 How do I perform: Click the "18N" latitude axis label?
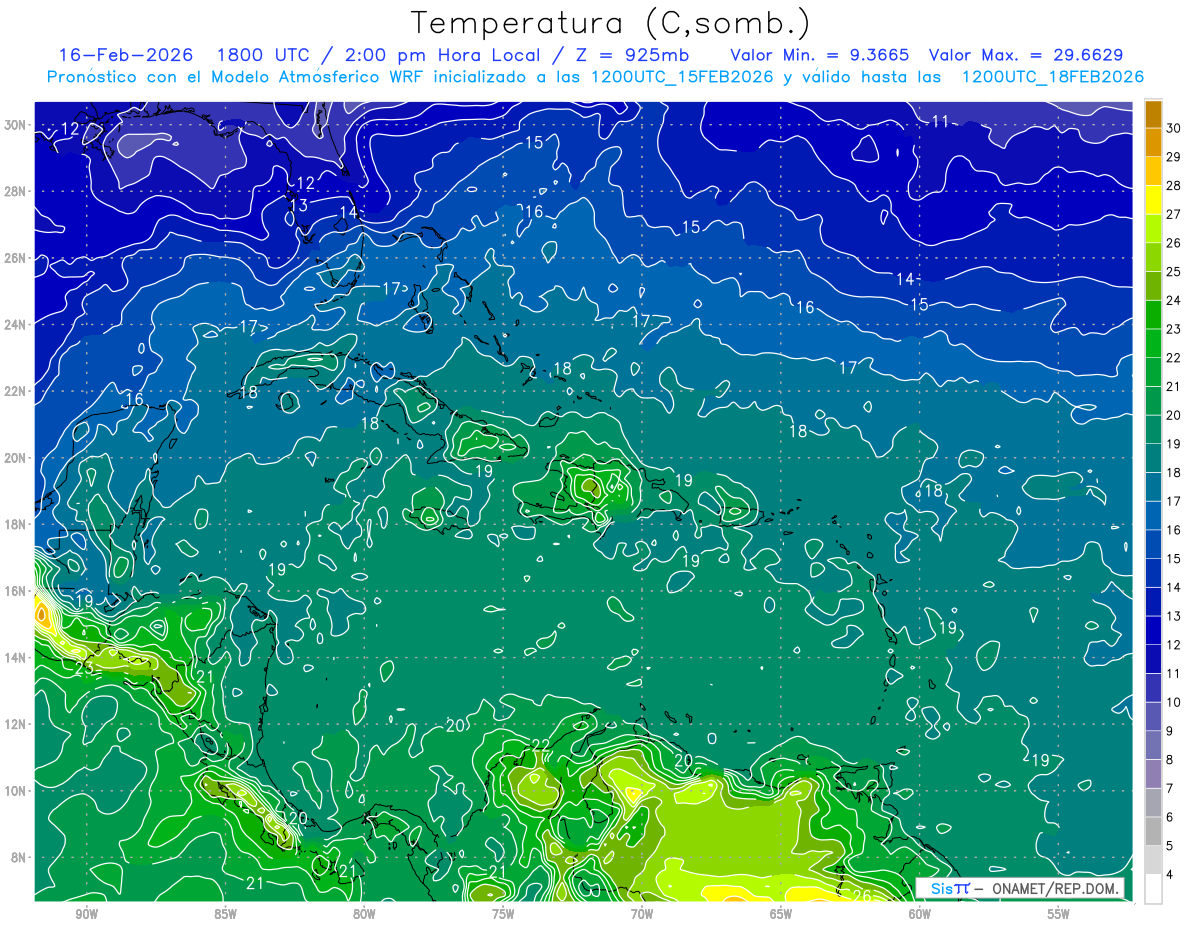pos(15,524)
